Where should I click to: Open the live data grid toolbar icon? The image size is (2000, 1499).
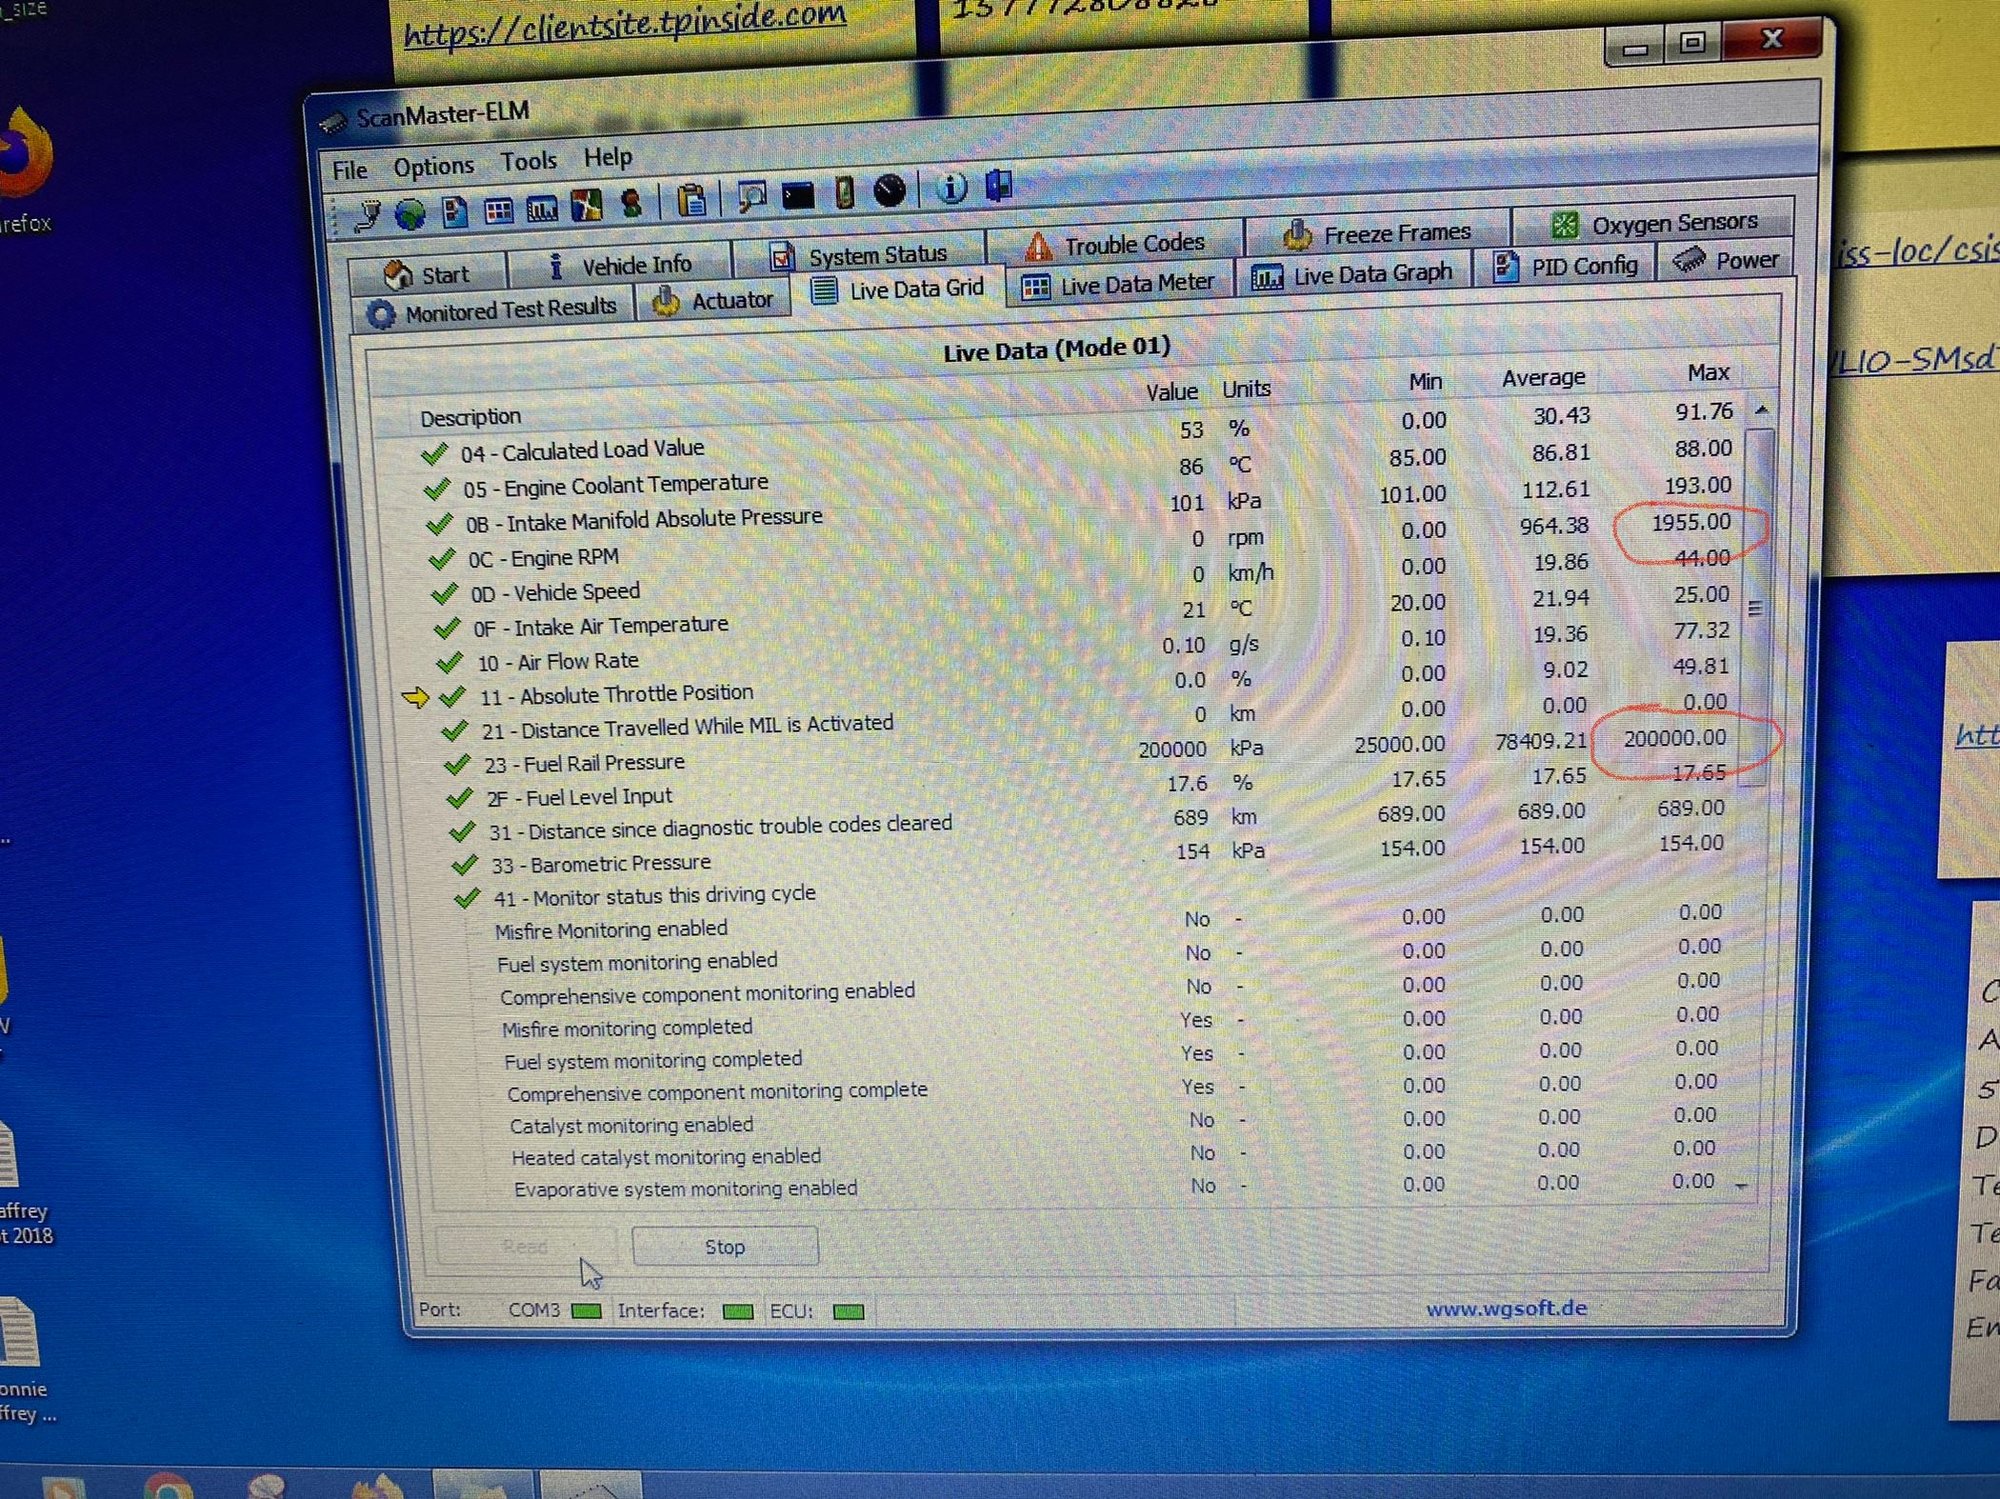[x=498, y=210]
